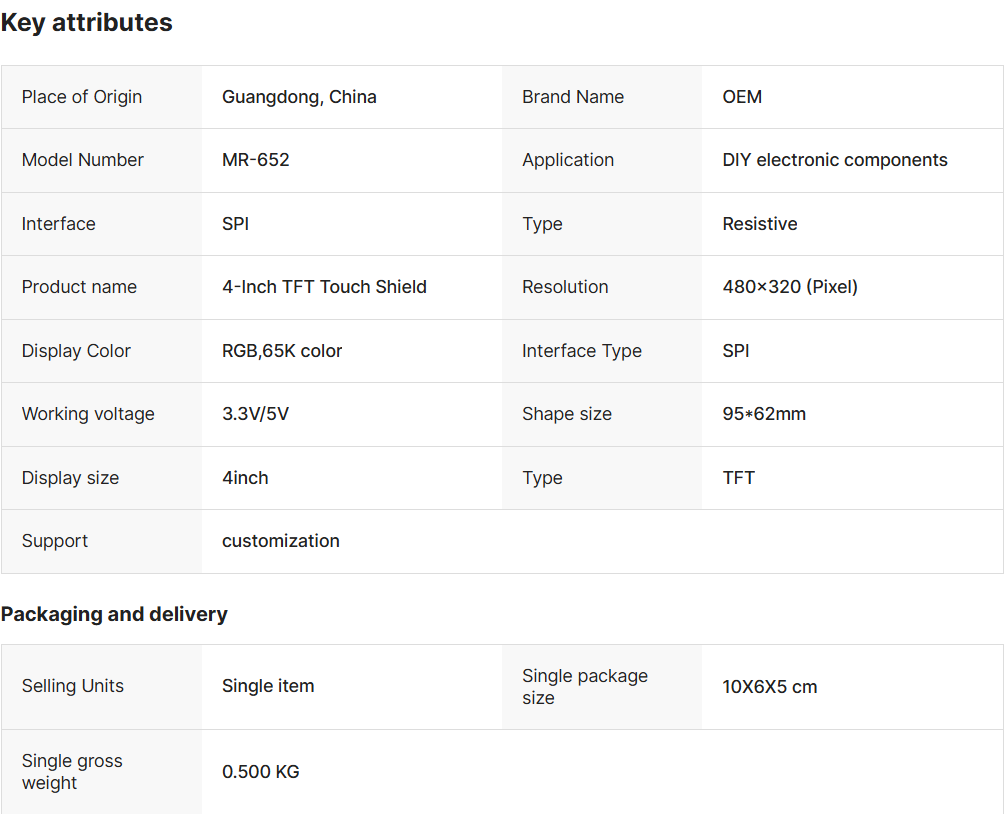Select the Resistive type value
The image size is (1005, 814).
[759, 224]
